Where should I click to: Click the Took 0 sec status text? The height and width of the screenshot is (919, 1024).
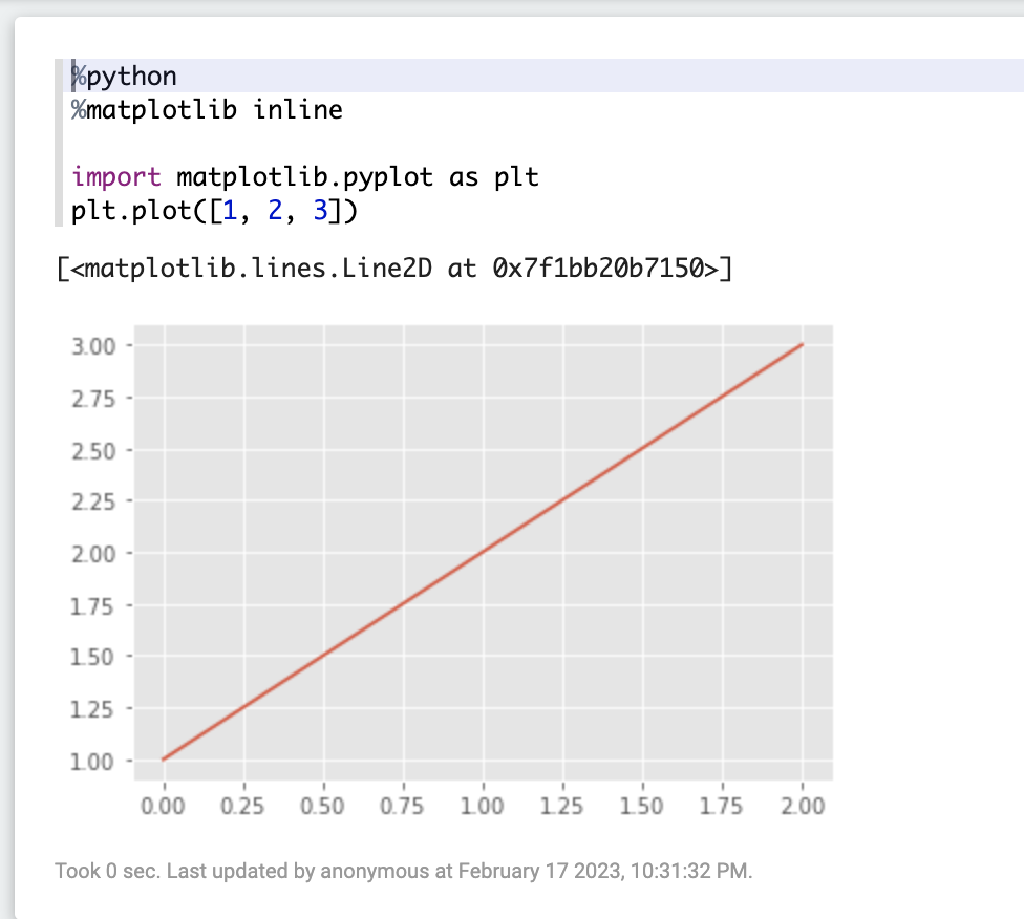pos(106,871)
